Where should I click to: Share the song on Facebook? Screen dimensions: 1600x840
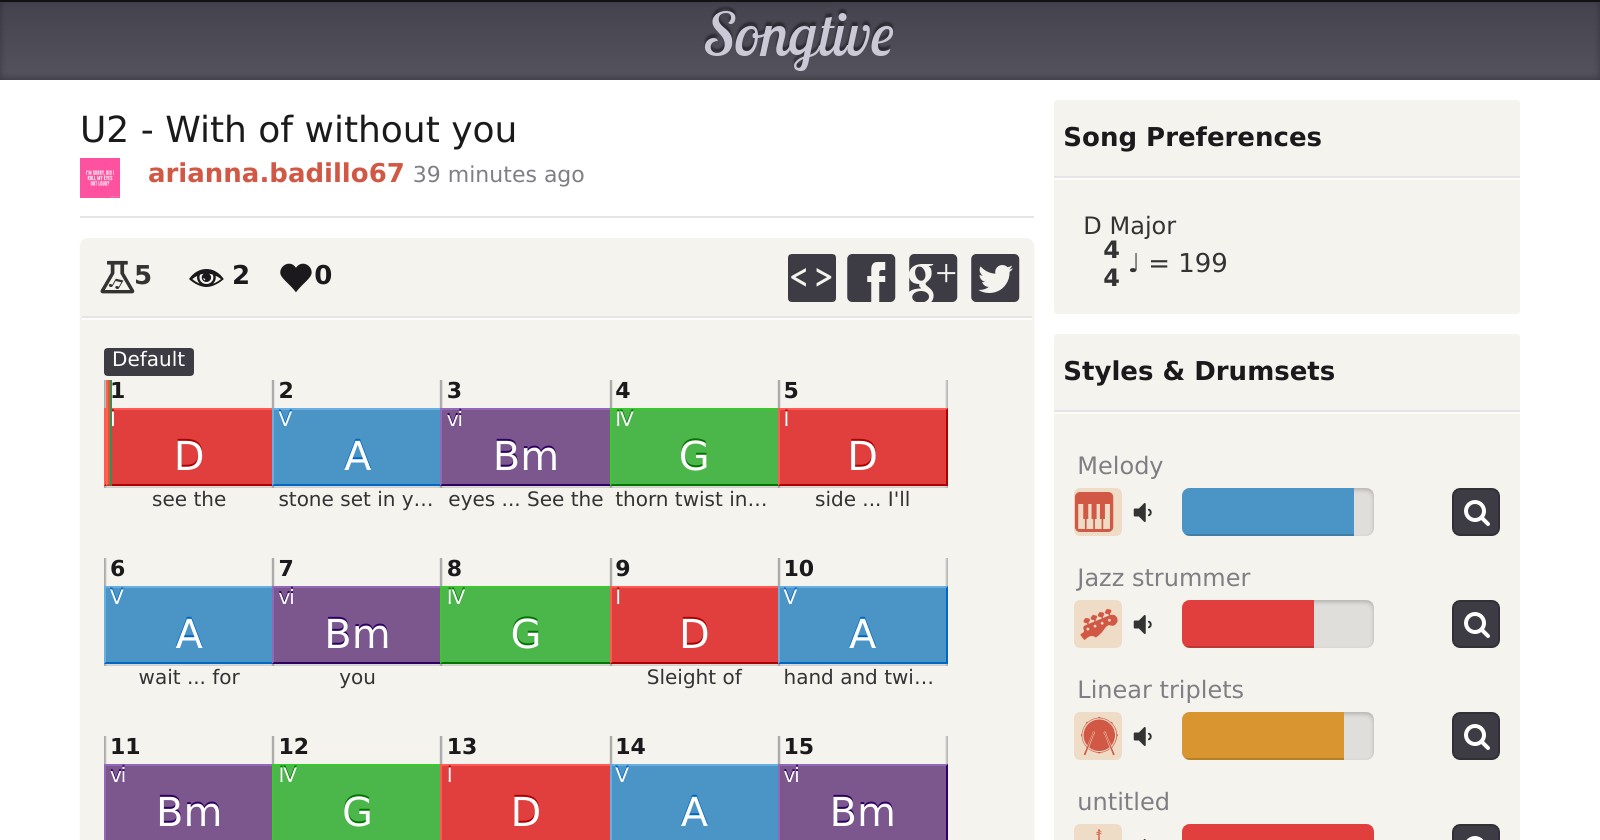click(x=871, y=278)
